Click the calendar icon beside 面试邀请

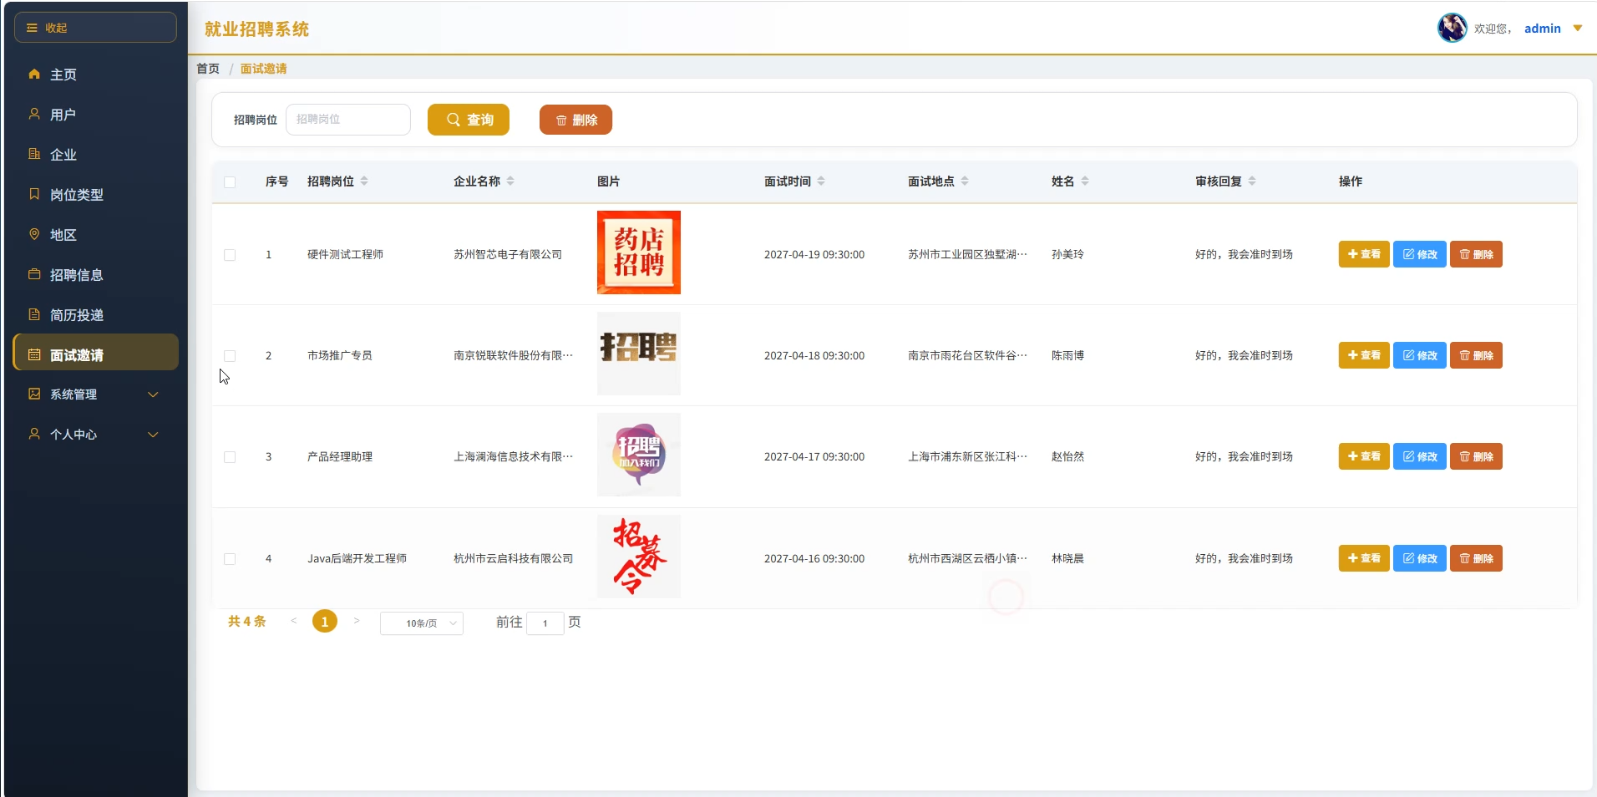pyautogui.click(x=34, y=355)
